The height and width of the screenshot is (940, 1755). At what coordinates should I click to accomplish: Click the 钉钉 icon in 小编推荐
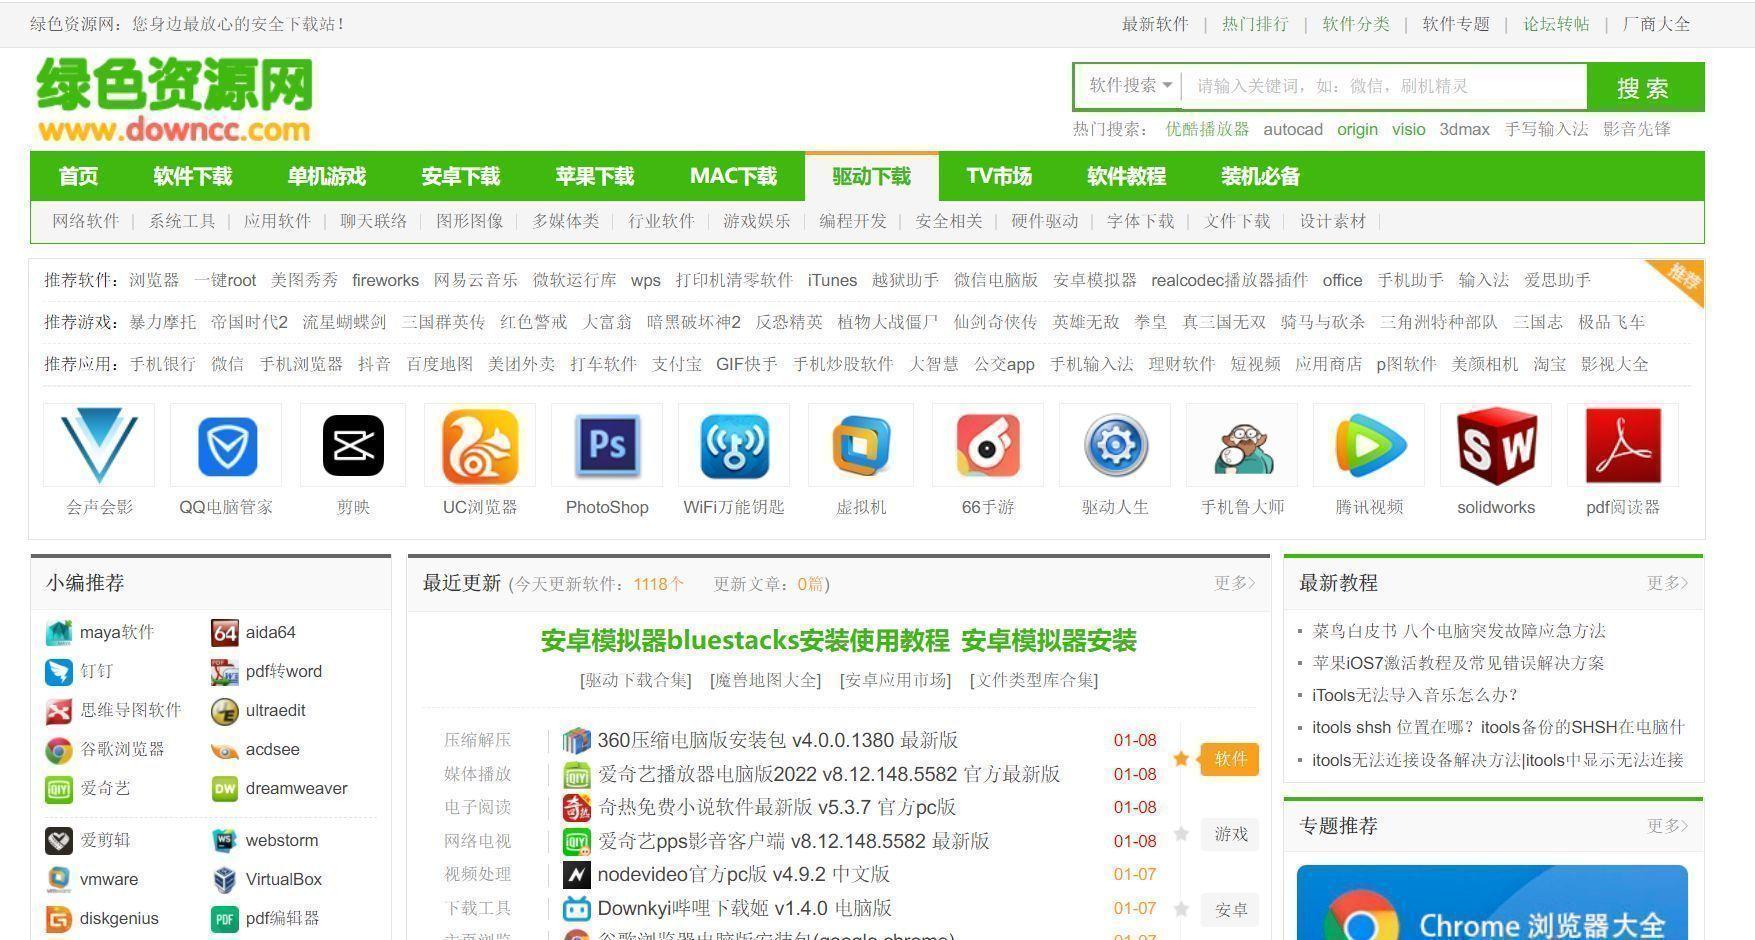pyautogui.click(x=59, y=672)
